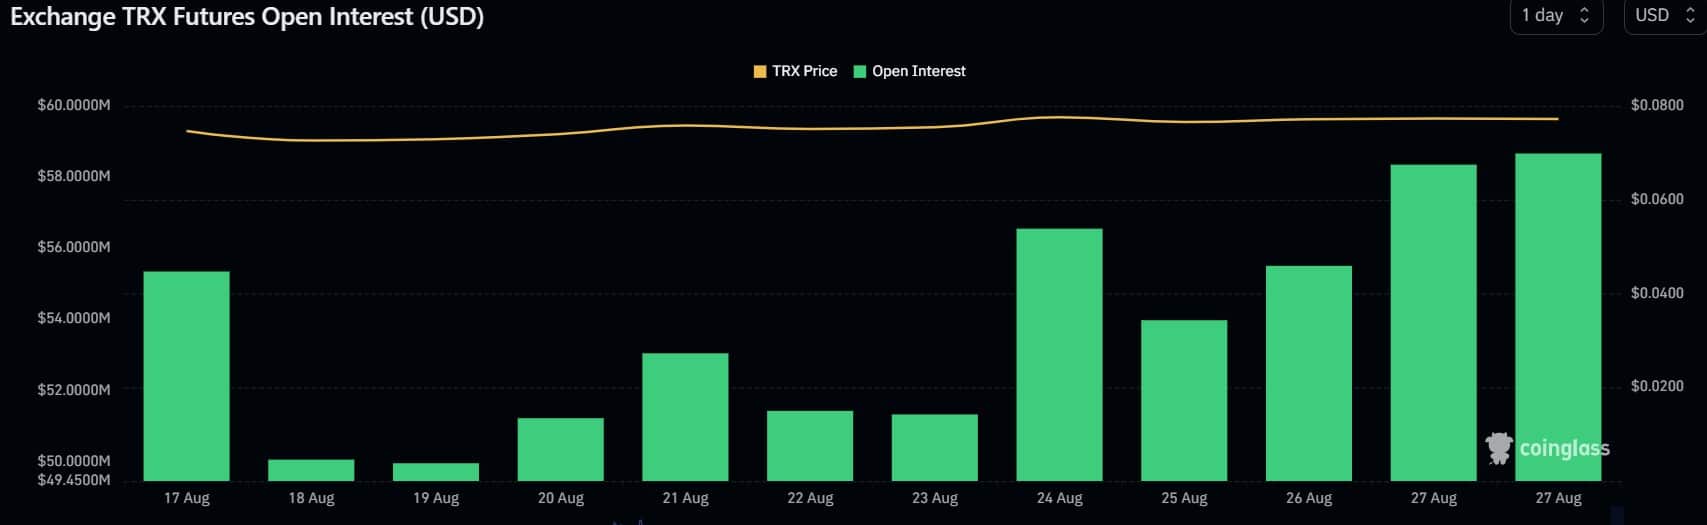The image size is (1707, 525).
Task: Open the USD currency dropdown
Action: tap(1665, 16)
